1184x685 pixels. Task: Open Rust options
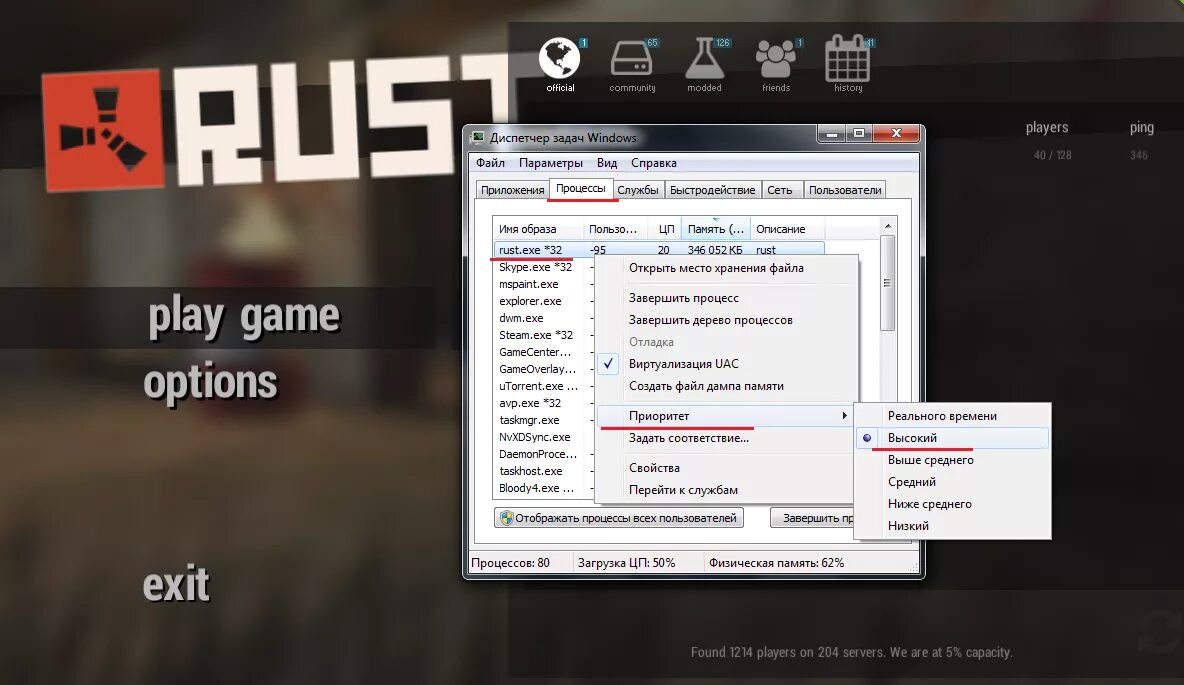coord(211,384)
